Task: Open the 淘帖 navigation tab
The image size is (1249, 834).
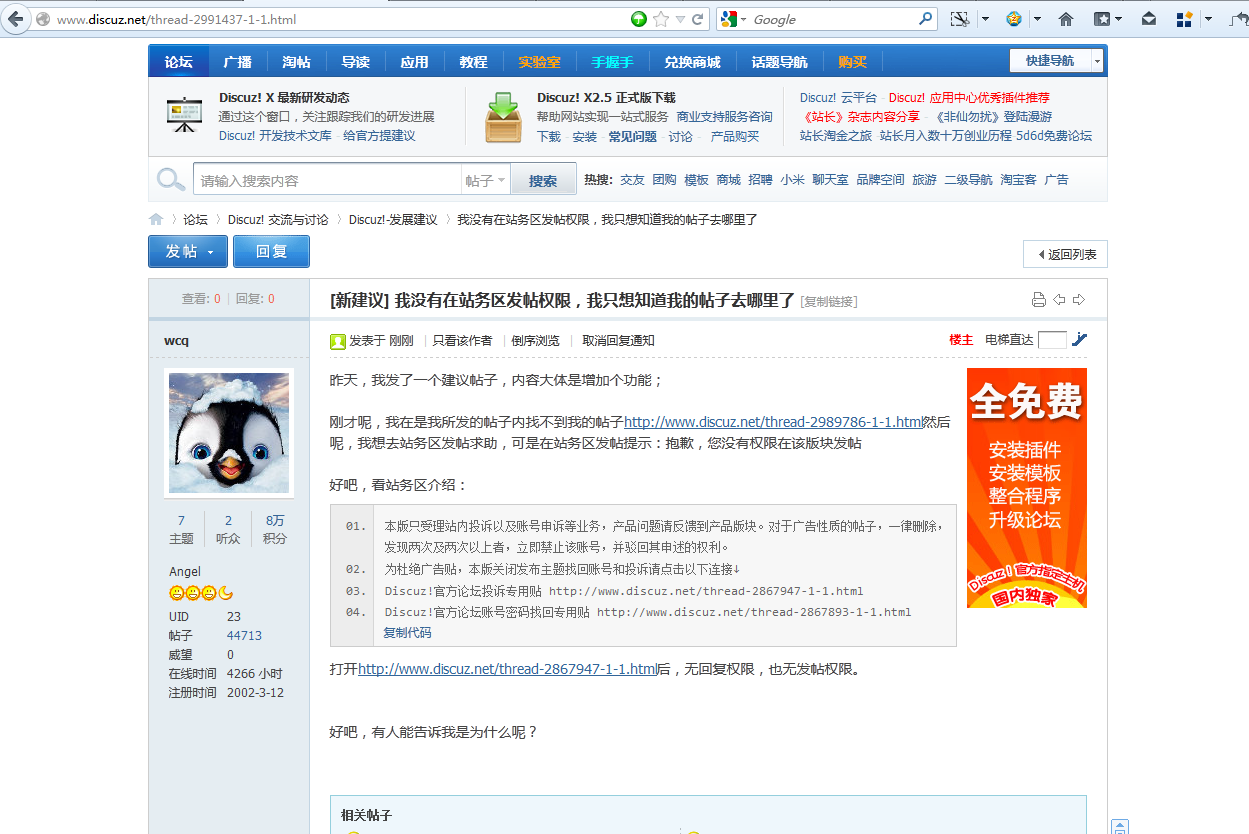Action: pyautogui.click(x=297, y=62)
